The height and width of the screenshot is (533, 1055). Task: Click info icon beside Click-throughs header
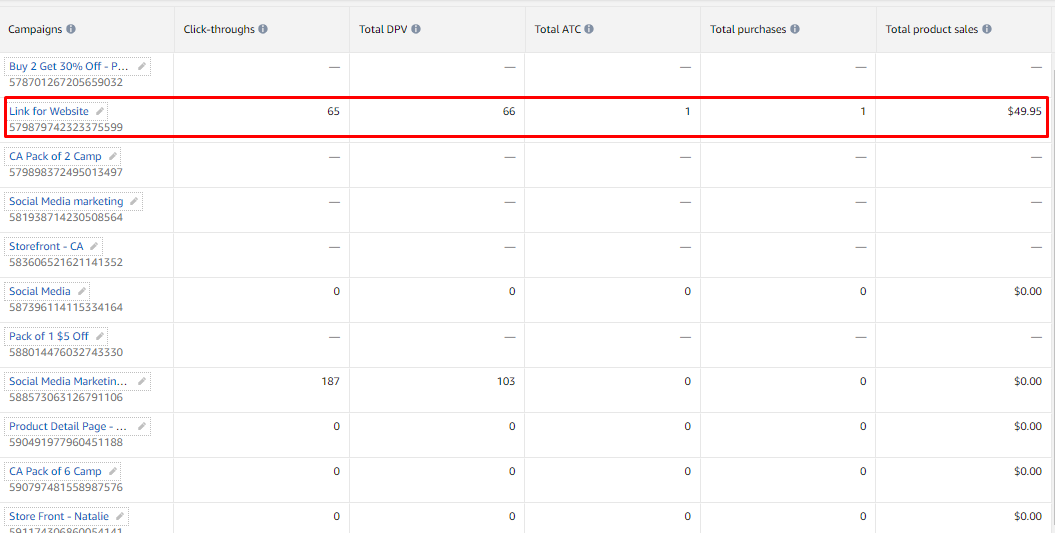coord(263,30)
